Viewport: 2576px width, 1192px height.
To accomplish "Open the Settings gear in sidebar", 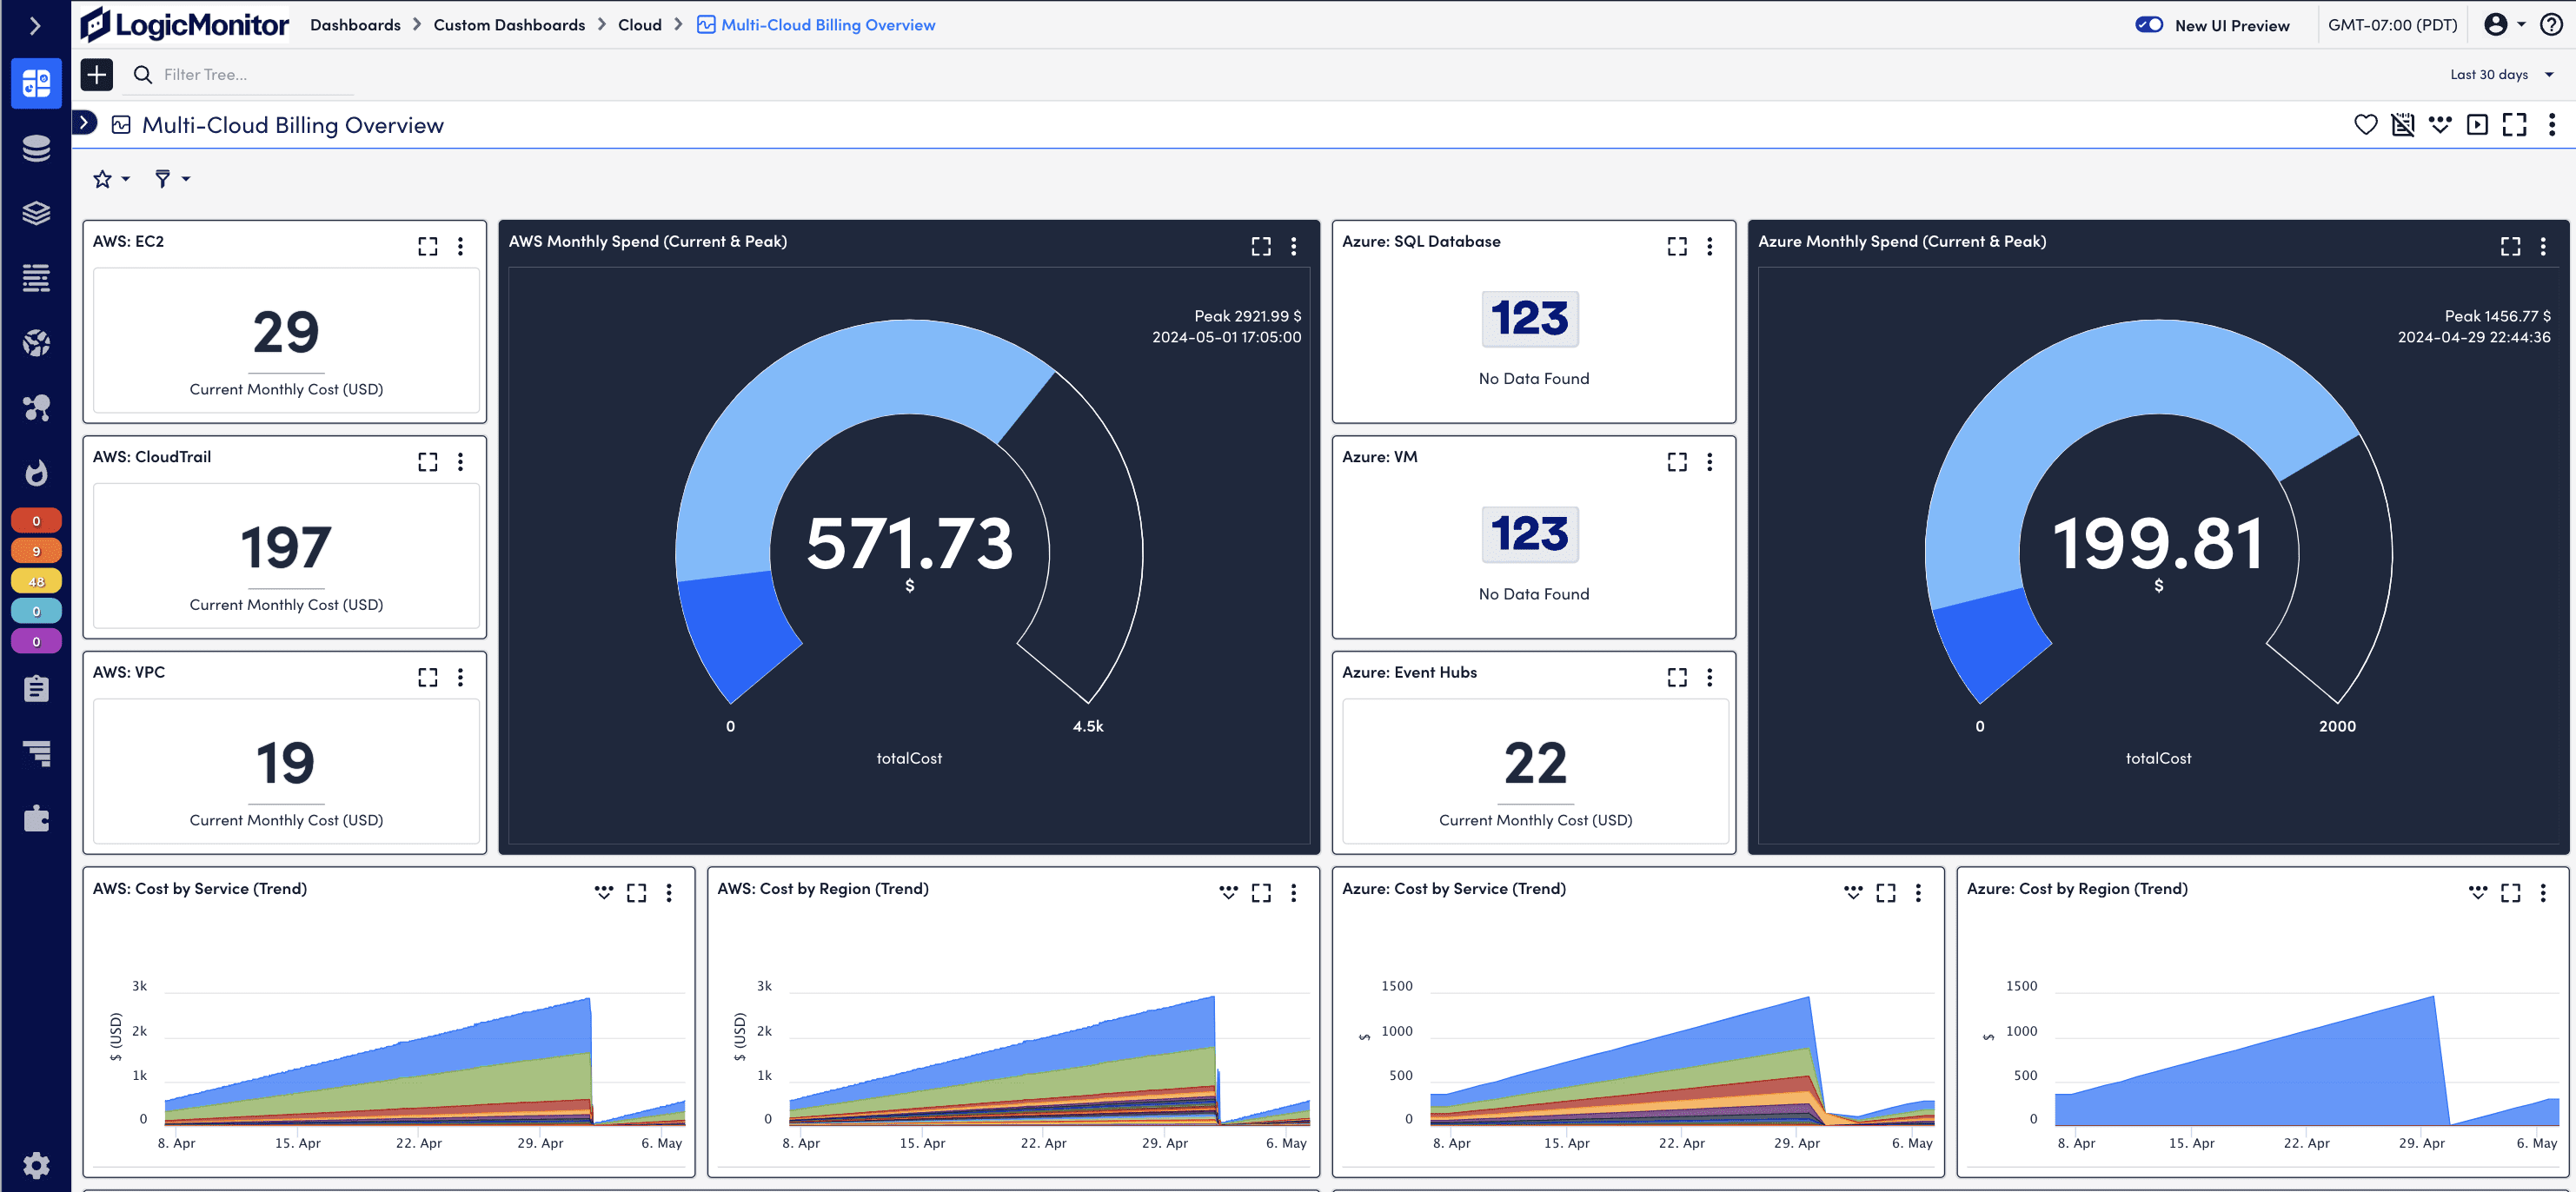I will click(36, 1165).
